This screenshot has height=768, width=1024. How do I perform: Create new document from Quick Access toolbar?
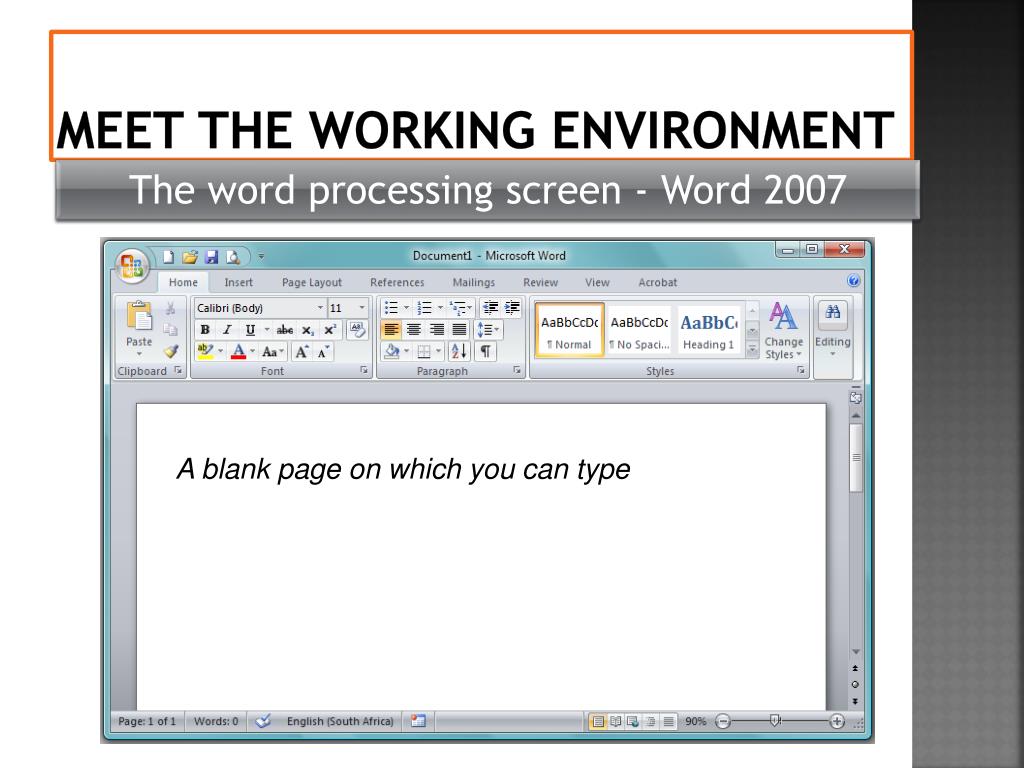(x=168, y=257)
